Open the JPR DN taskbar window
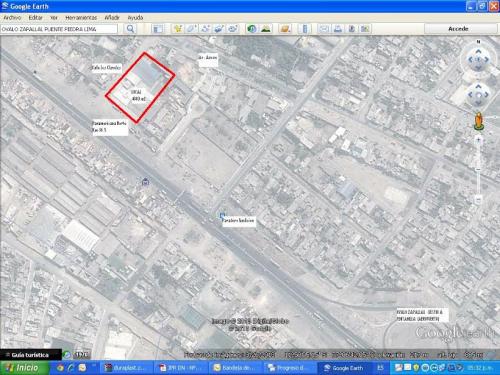Image resolution: width=500 pixels, height=375 pixels. point(180,368)
